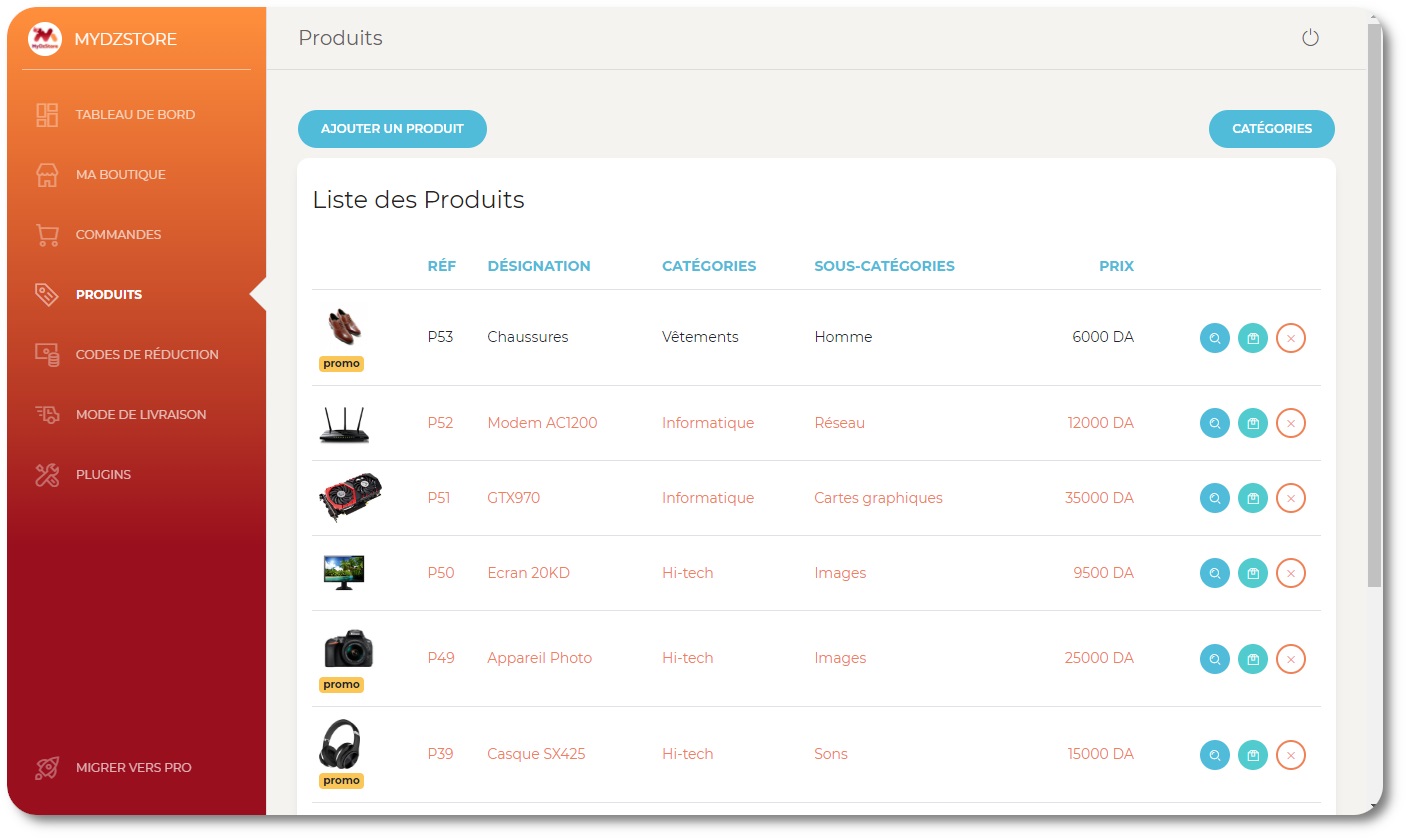Click the power logout icon top right
Image resolution: width=1406 pixels, height=838 pixels.
pyautogui.click(x=1311, y=37)
